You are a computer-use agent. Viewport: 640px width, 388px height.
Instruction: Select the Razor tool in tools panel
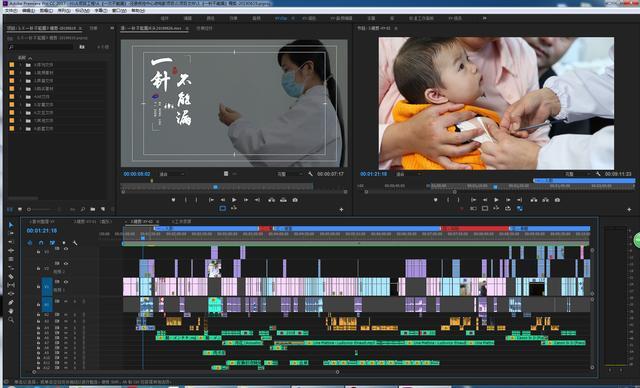pyautogui.click(x=11, y=277)
